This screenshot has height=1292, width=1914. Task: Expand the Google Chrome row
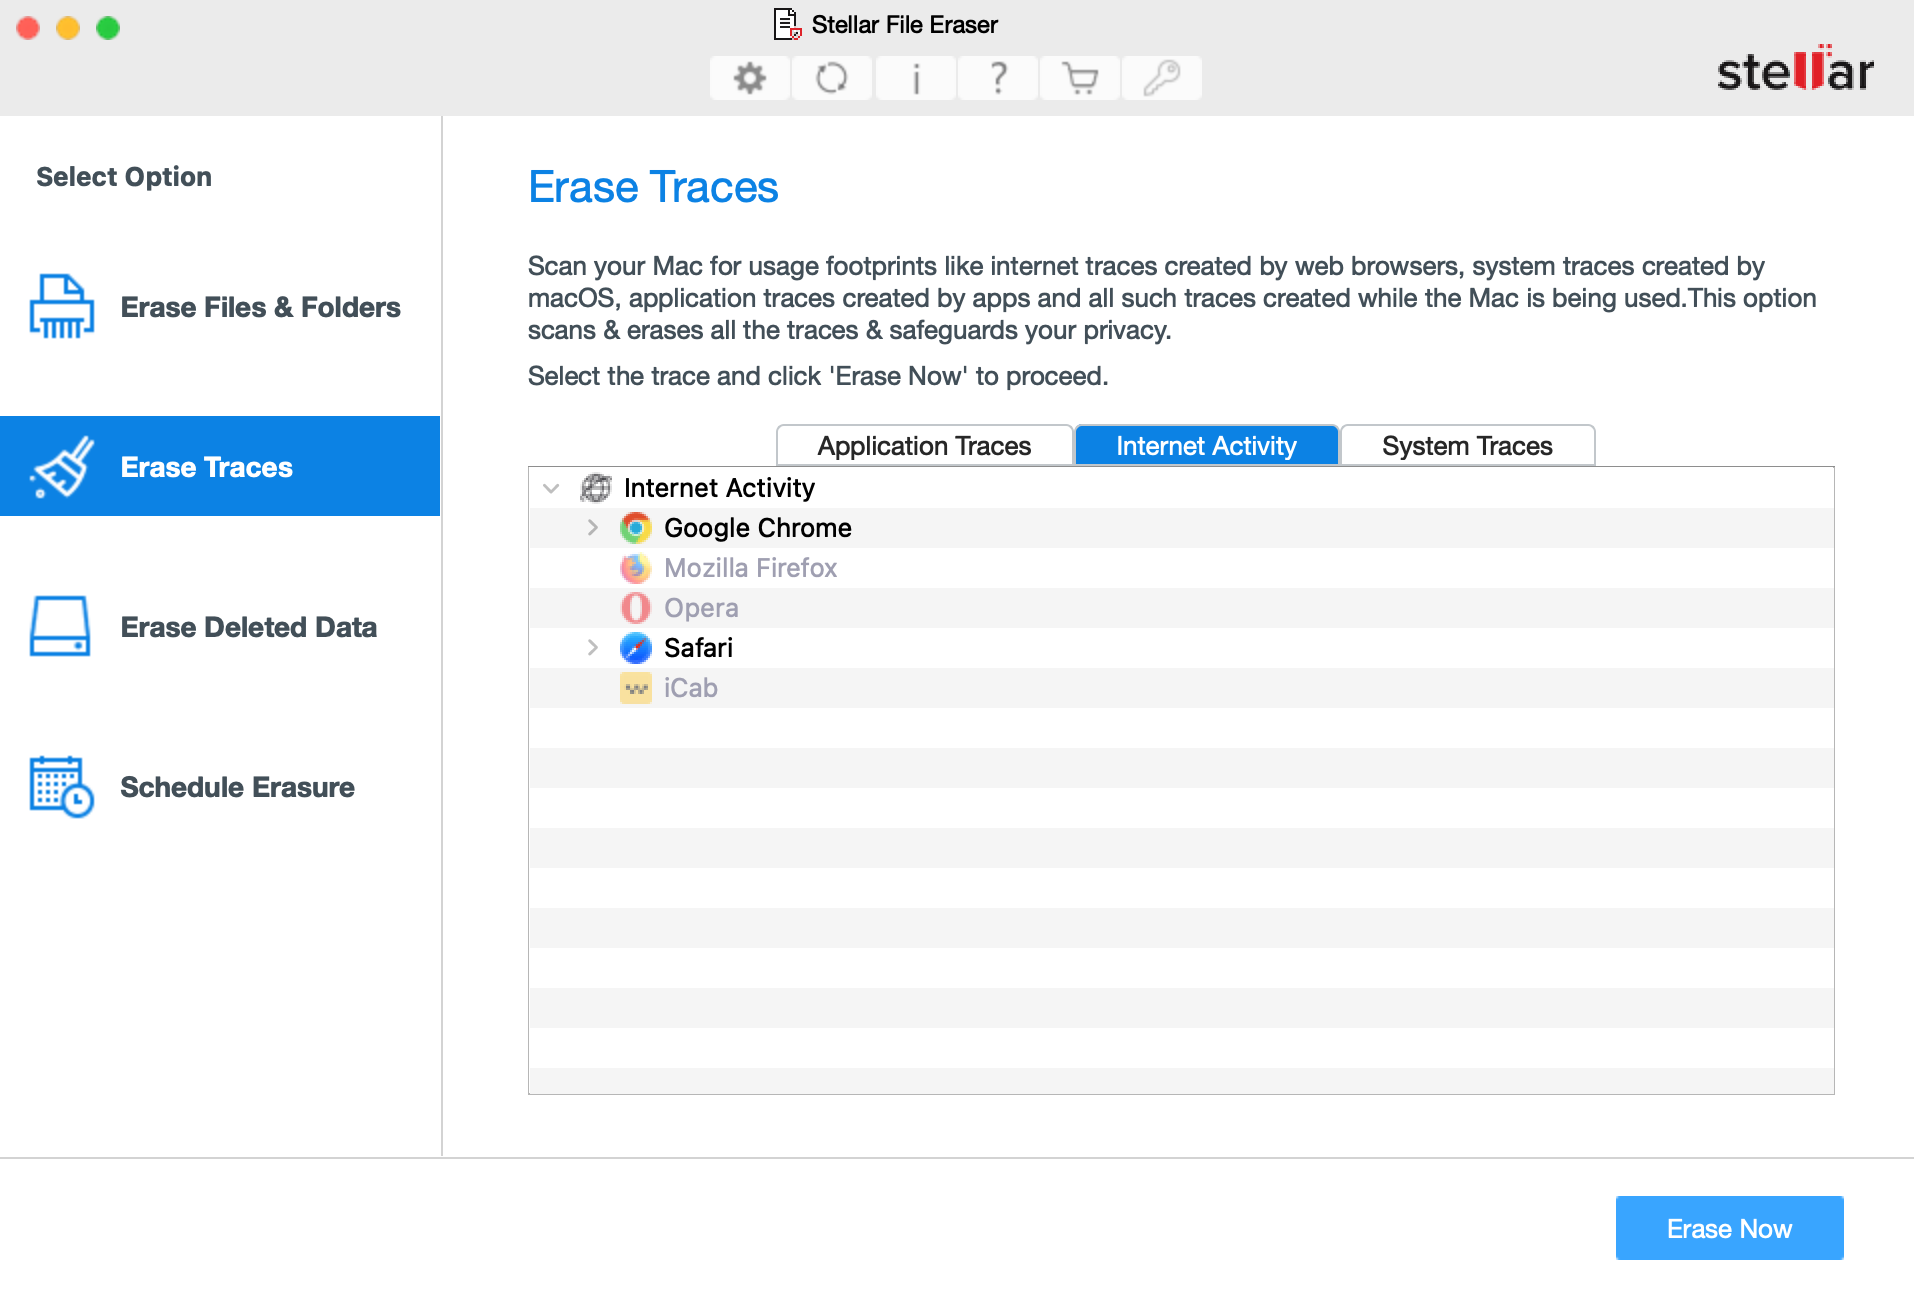(x=592, y=528)
